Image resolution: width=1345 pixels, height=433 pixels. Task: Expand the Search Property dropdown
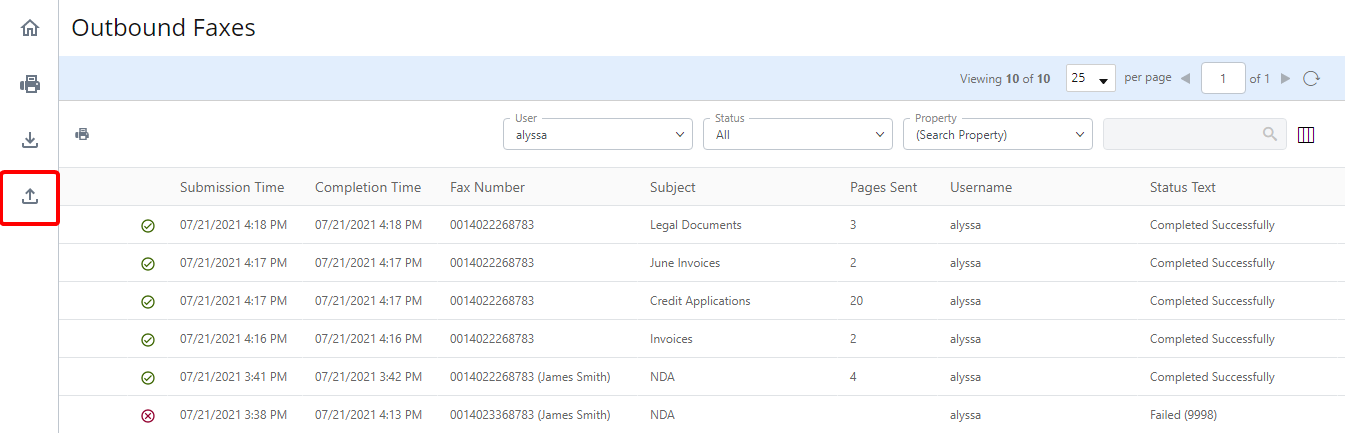click(x=997, y=134)
